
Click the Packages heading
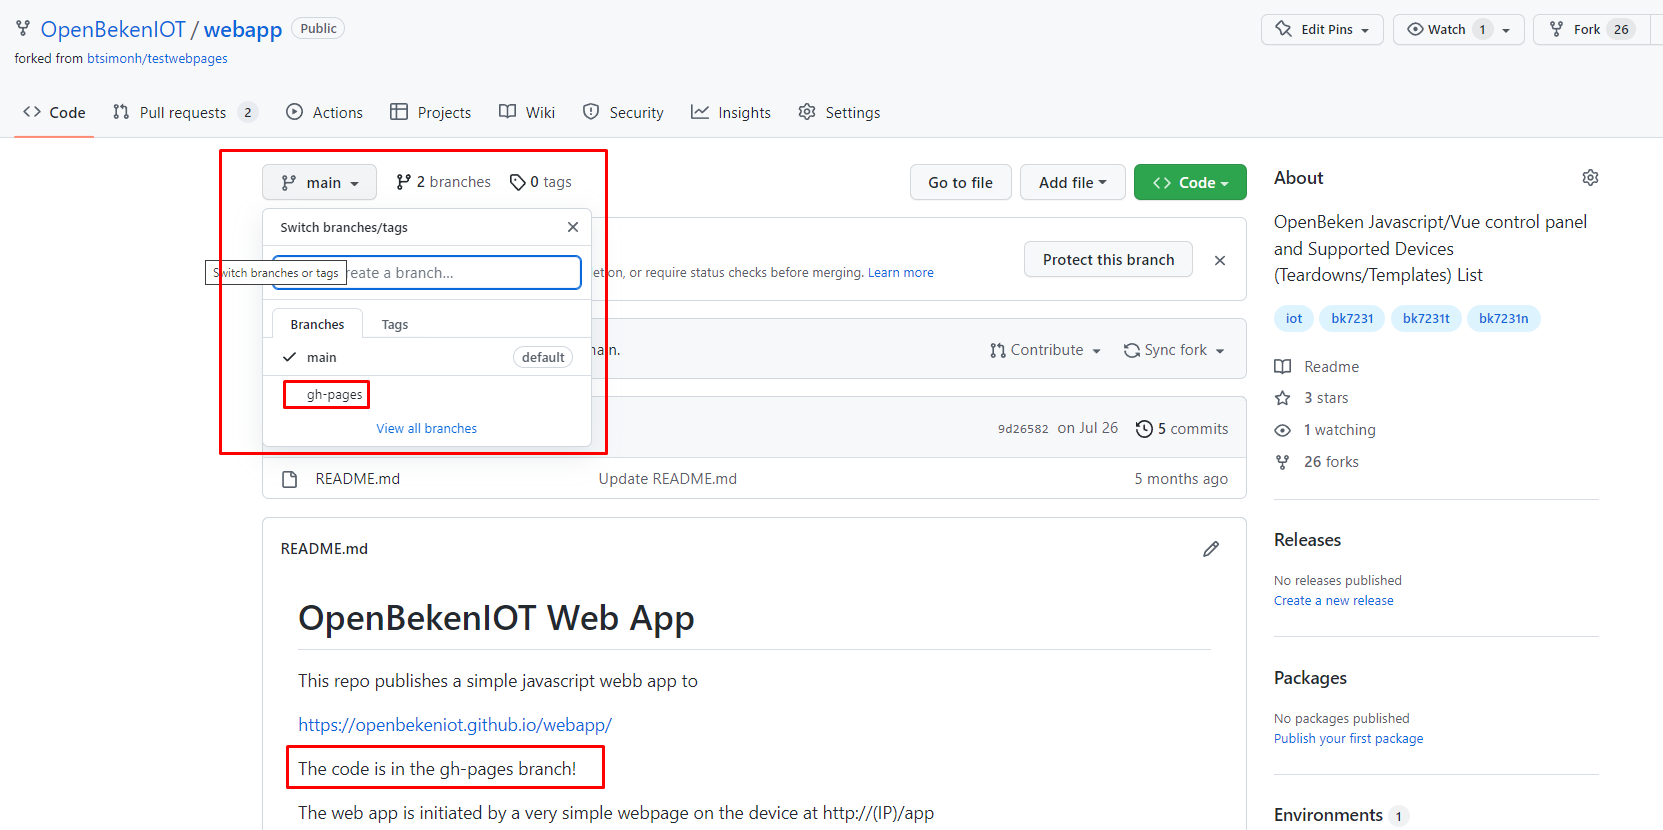(1310, 678)
